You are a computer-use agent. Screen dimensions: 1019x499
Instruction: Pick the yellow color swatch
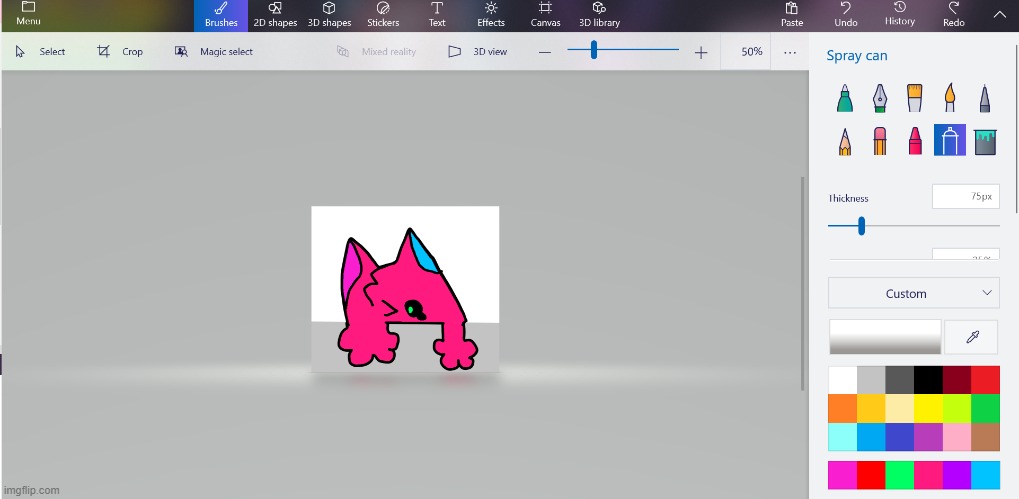[928, 408]
